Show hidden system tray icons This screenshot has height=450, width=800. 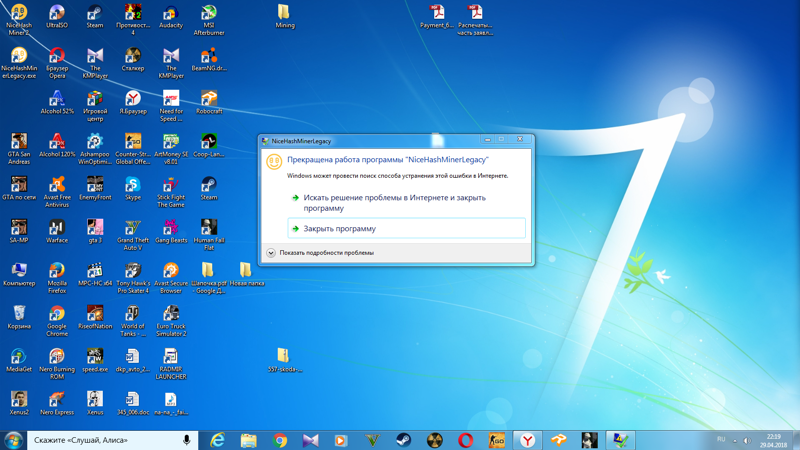[735, 440]
